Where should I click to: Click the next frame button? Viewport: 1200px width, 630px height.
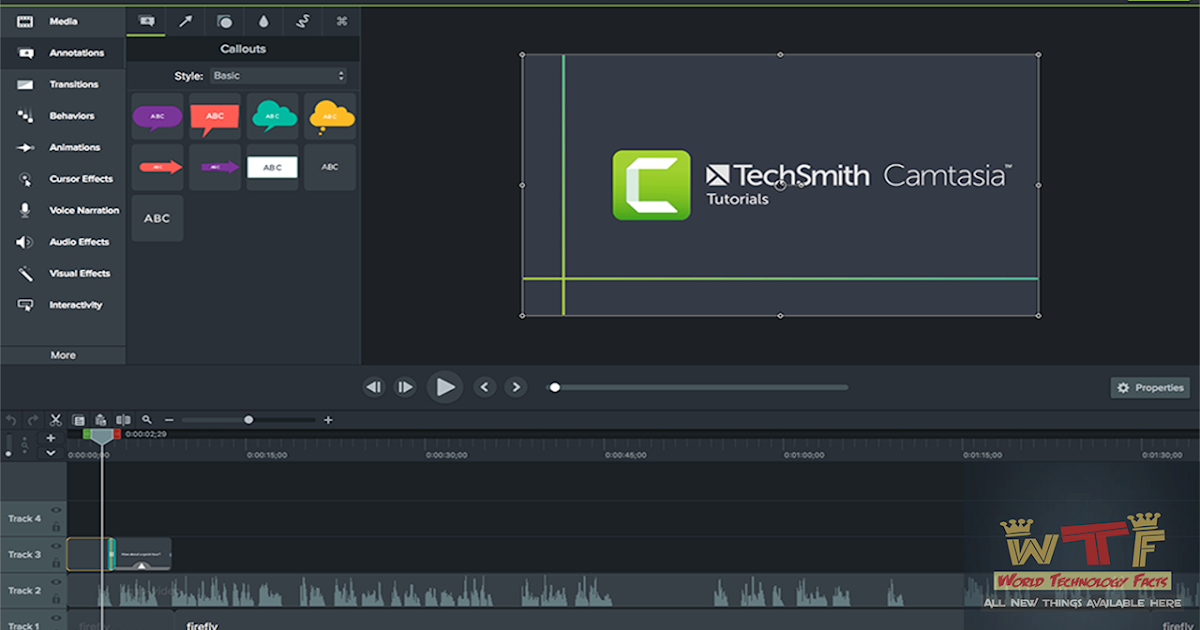405,387
